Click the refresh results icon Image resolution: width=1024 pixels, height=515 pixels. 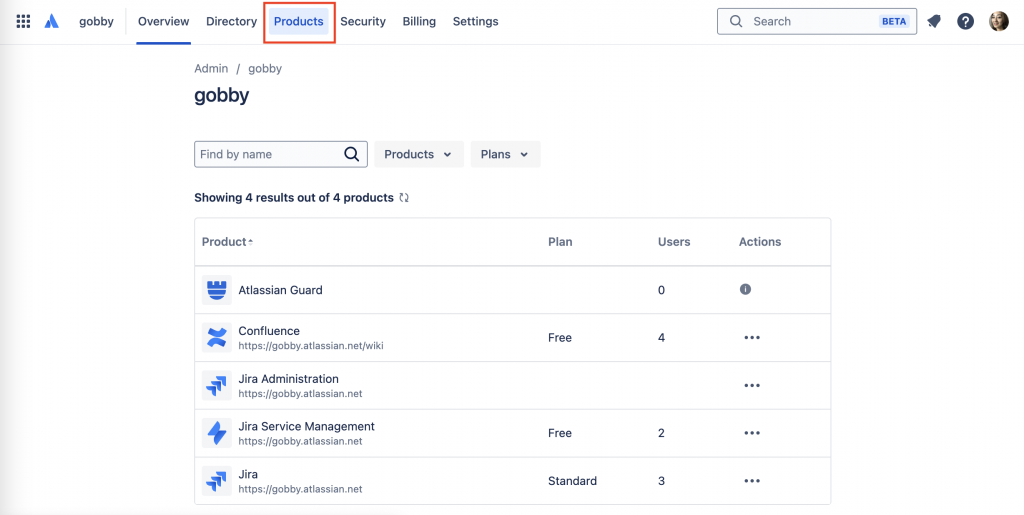[x=404, y=198]
